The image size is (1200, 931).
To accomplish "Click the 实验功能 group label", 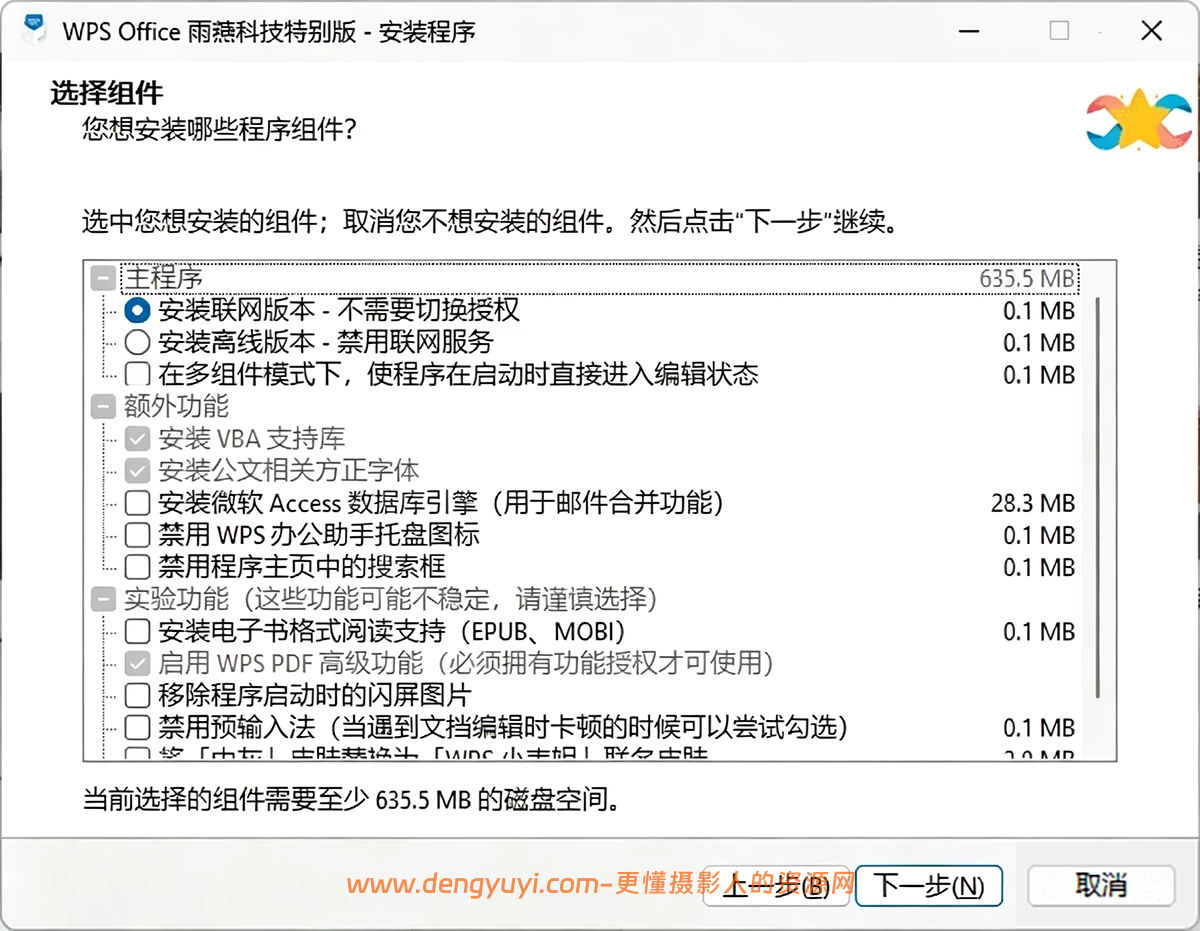I will click(x=390, y=599).
